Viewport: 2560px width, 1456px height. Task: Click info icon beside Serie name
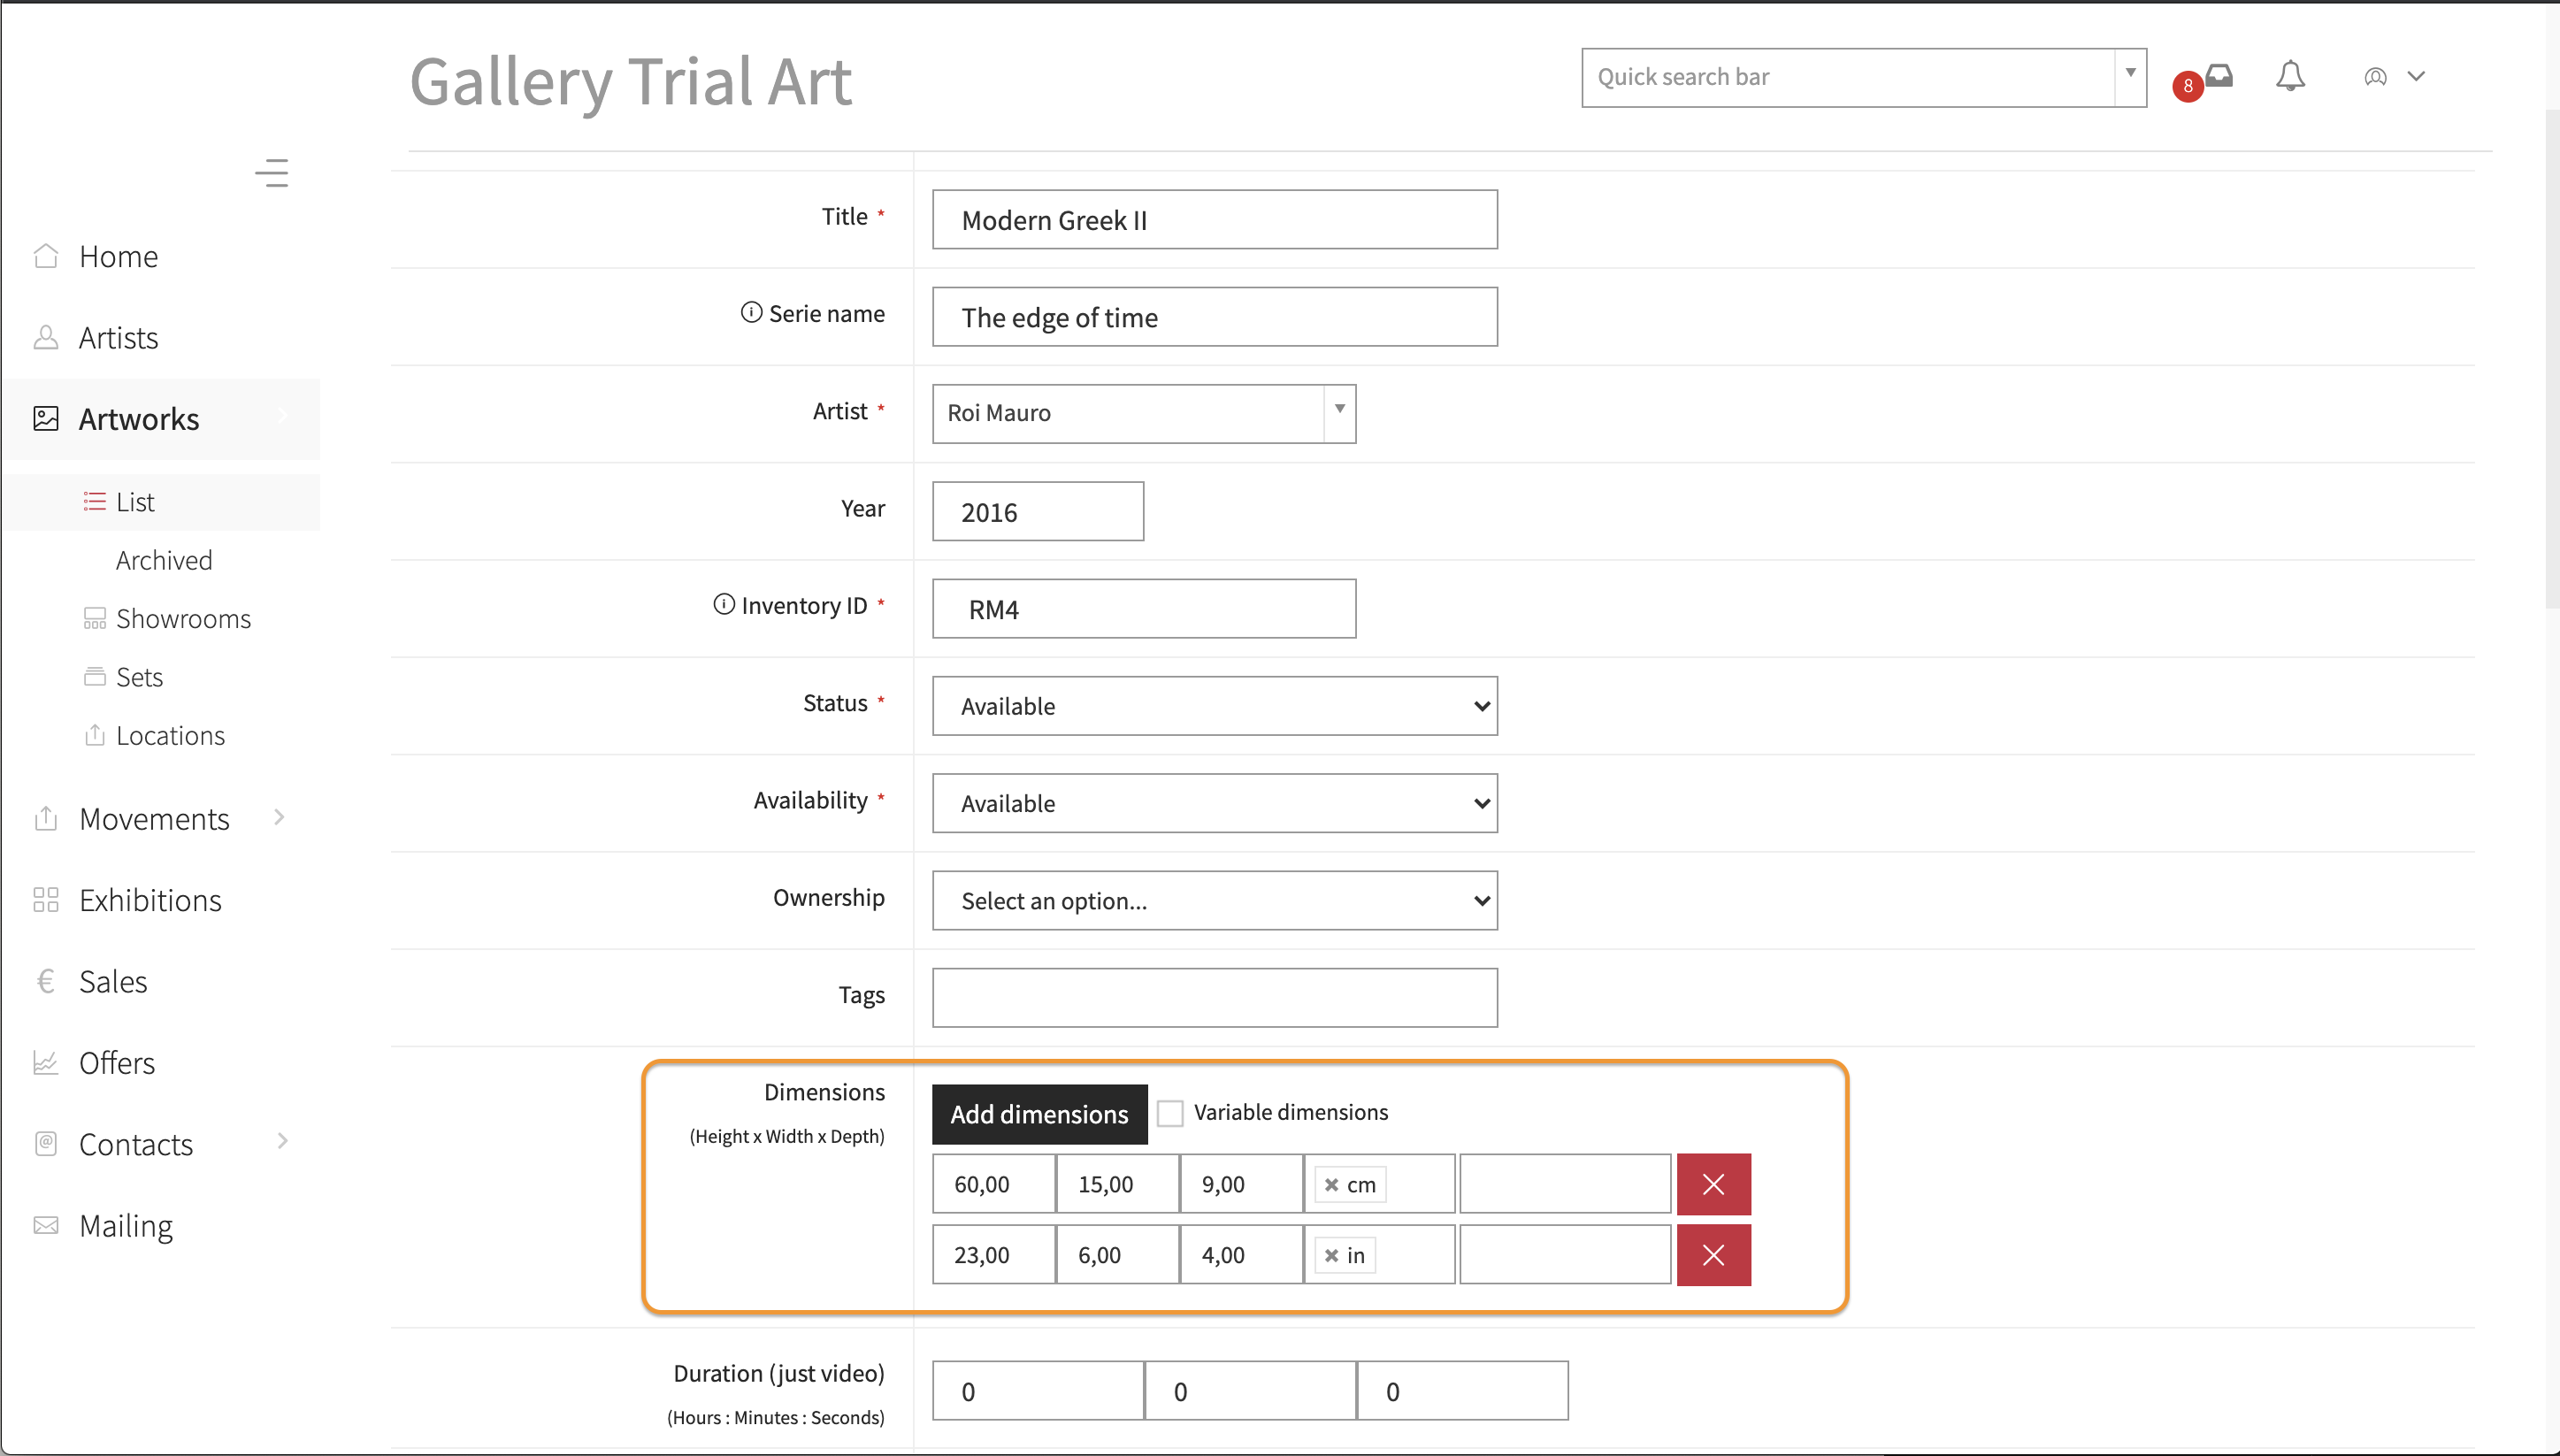[x=751, y=313]
